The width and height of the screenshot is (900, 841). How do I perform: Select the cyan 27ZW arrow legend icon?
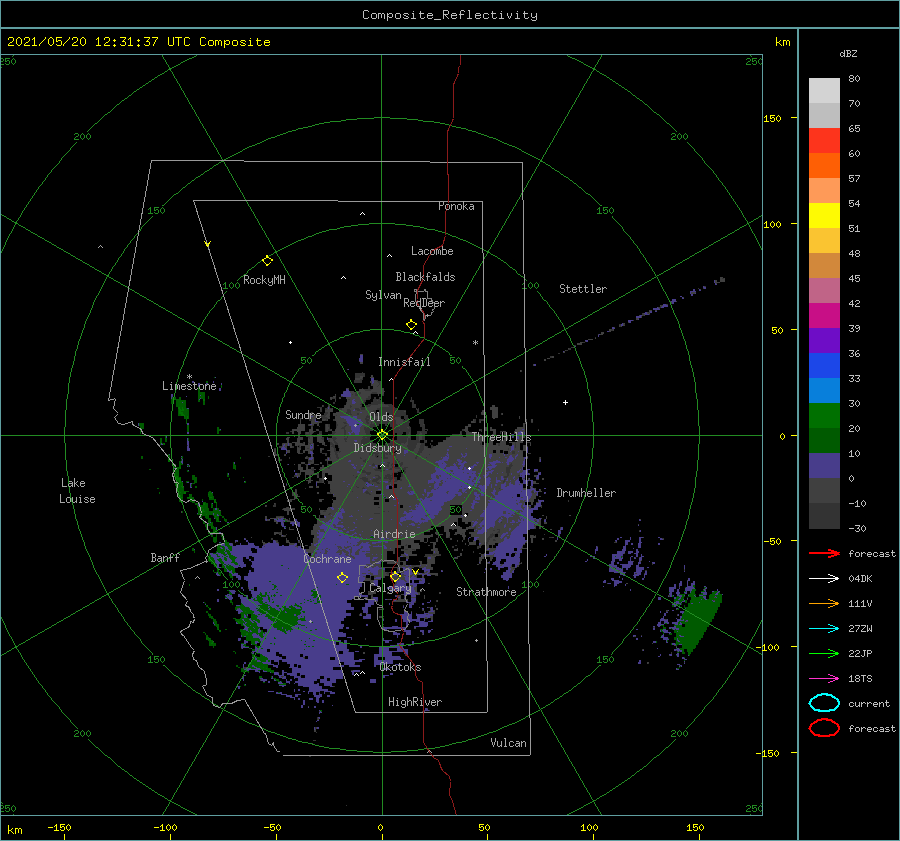tap(824, 628)
